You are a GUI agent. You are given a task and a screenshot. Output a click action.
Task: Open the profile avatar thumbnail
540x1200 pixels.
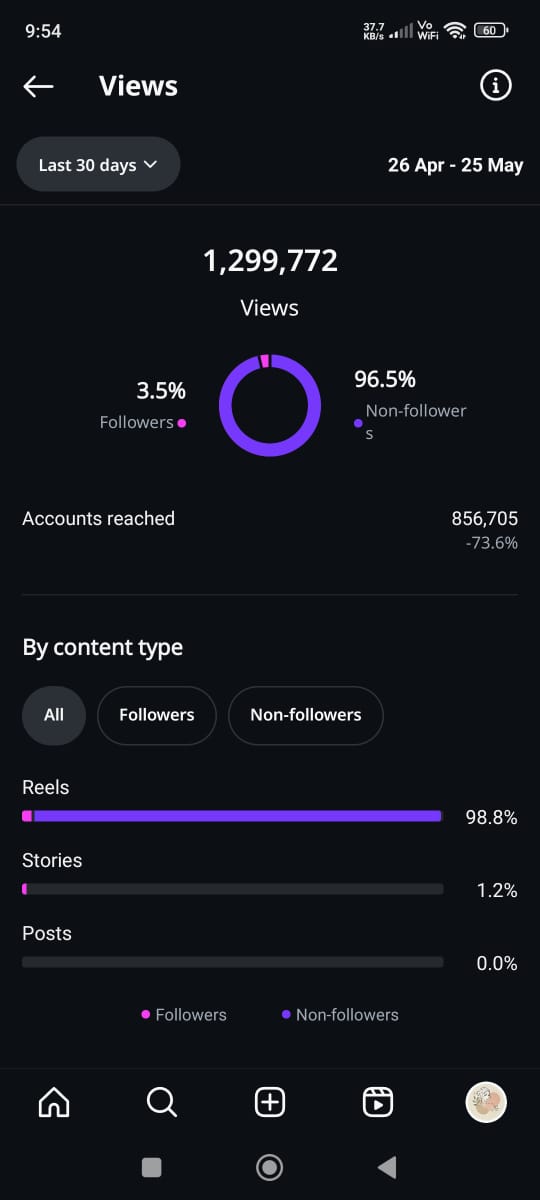pyautogui.click(x=486, y=1102)
